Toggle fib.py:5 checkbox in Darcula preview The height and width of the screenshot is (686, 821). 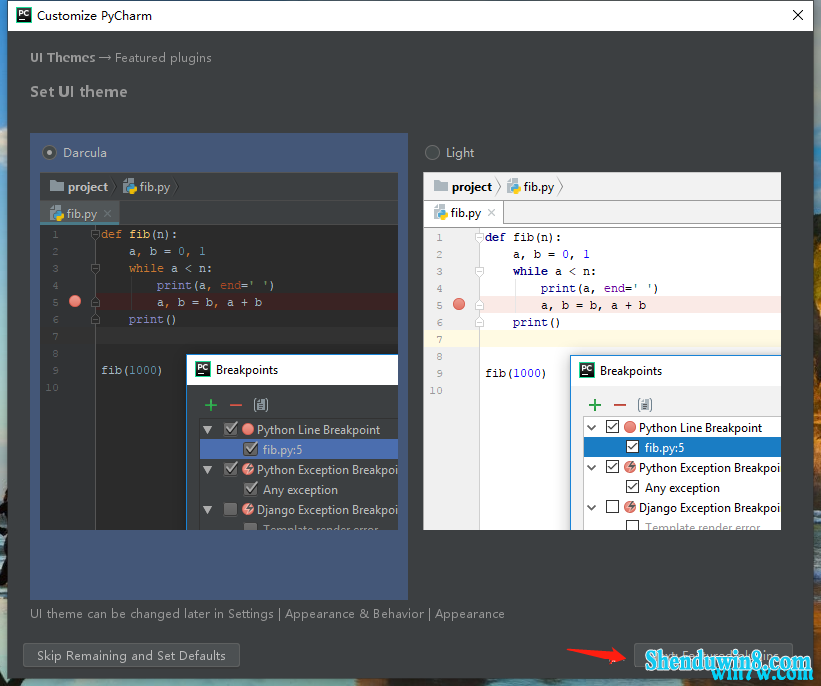tap(251, 449)
